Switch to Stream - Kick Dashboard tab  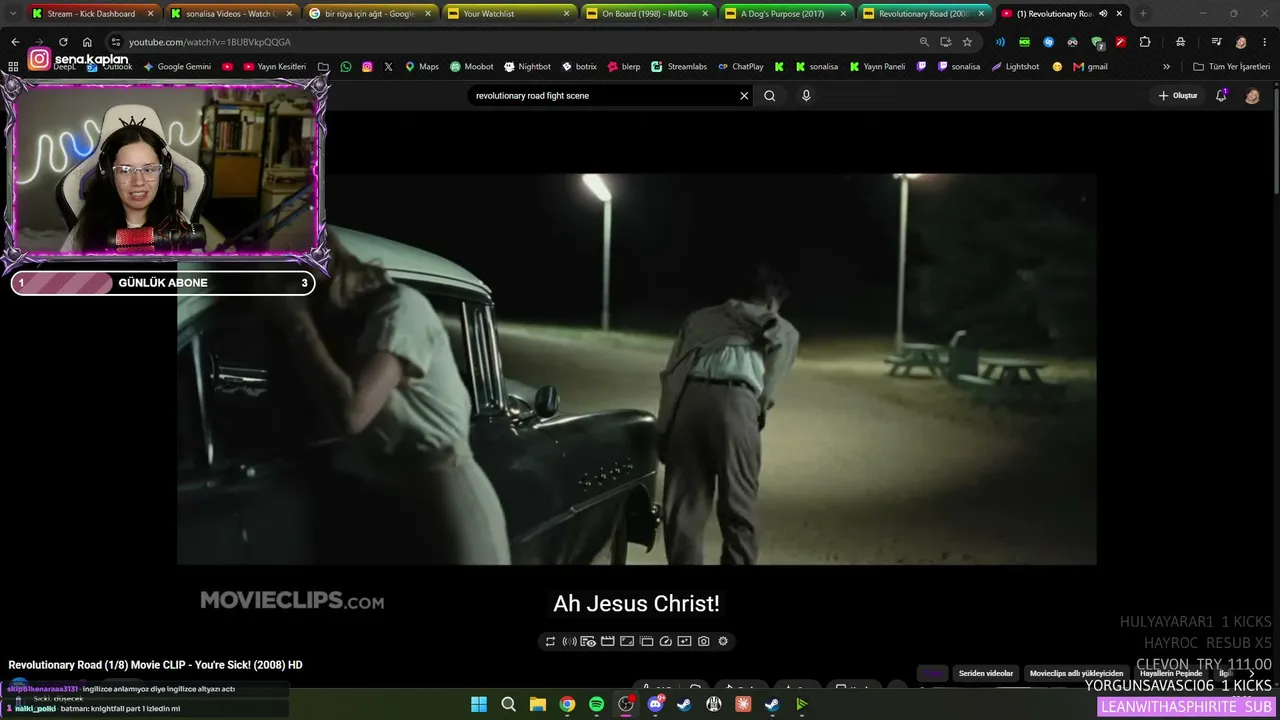(92, 14)
